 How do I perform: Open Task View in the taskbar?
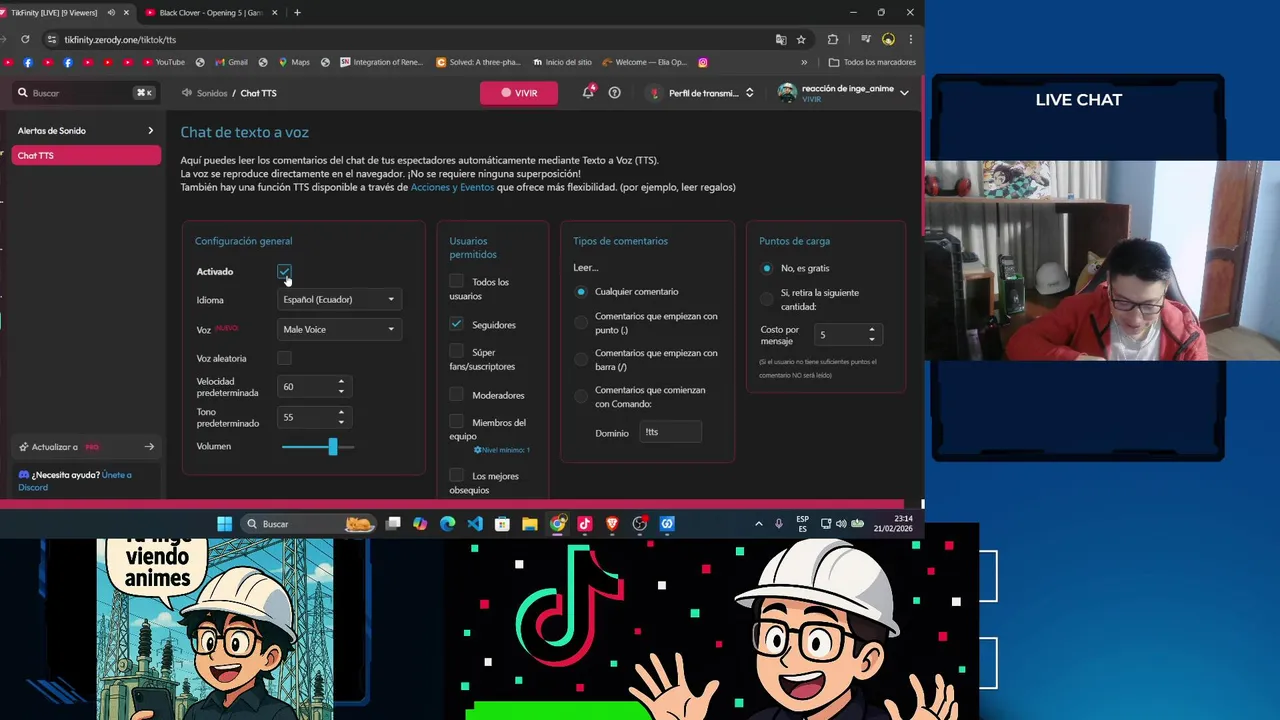tap(393, 524)
